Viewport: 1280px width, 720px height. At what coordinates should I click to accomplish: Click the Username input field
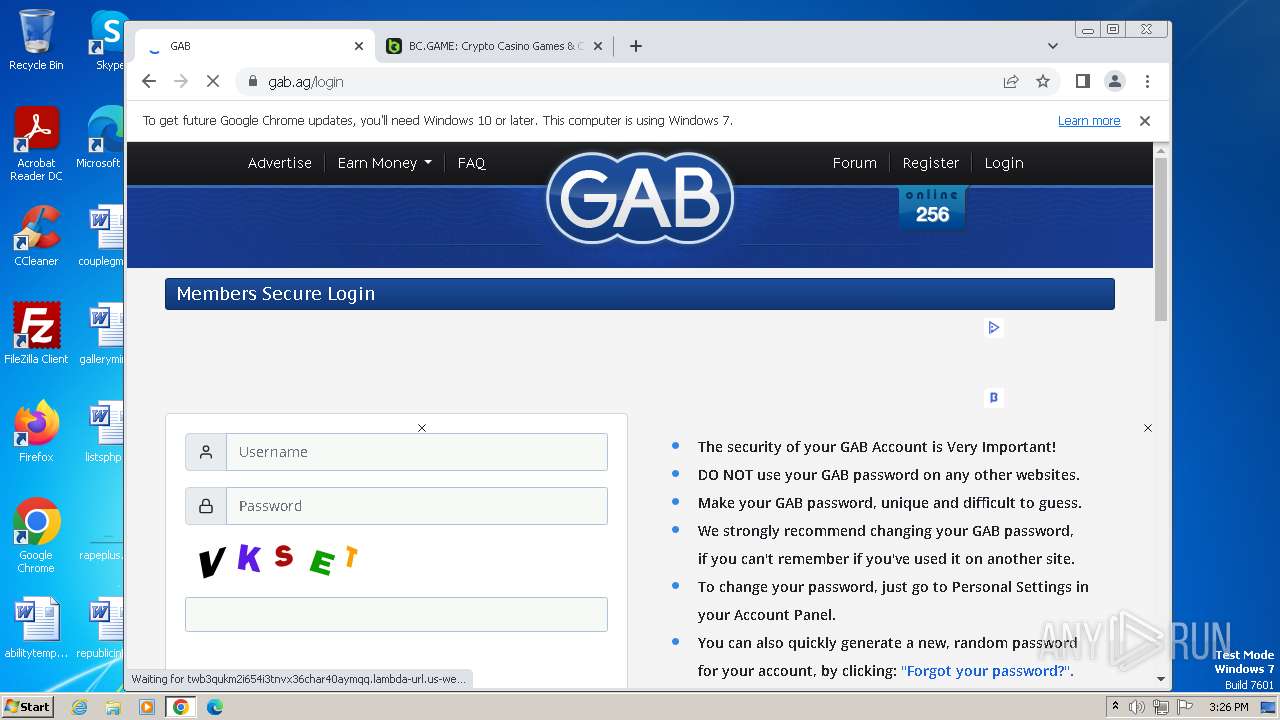coord(417,452)
